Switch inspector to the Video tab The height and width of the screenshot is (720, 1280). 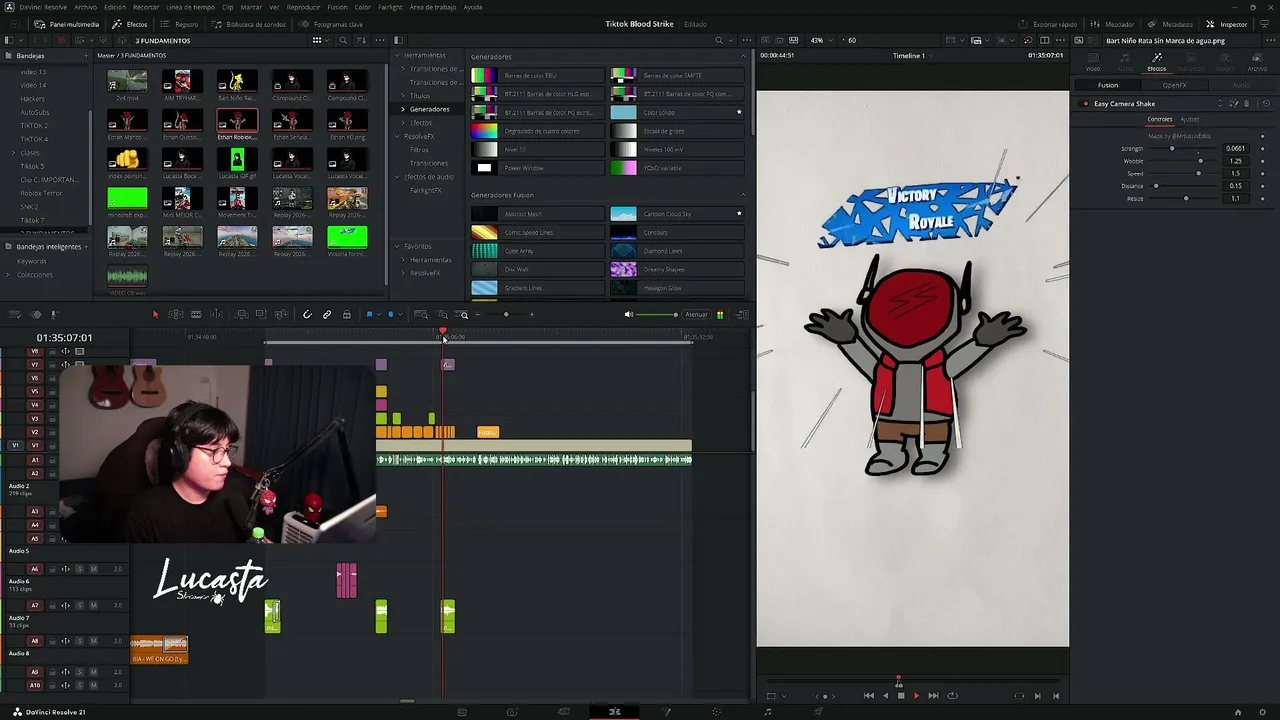pos(1093,64)
